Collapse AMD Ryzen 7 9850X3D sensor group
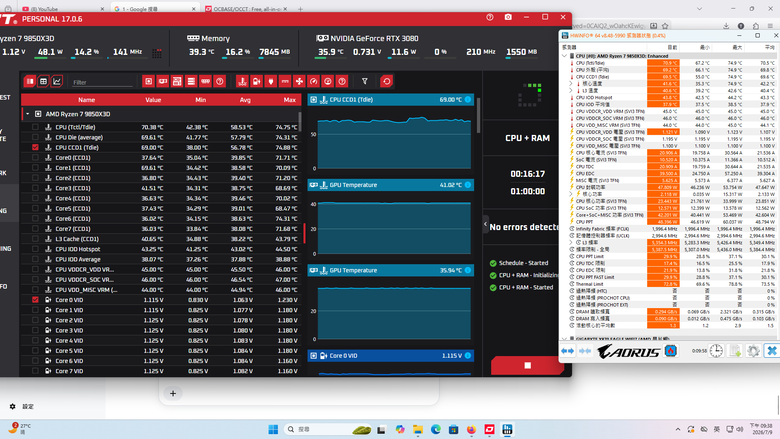 click(x=27, y=114)
